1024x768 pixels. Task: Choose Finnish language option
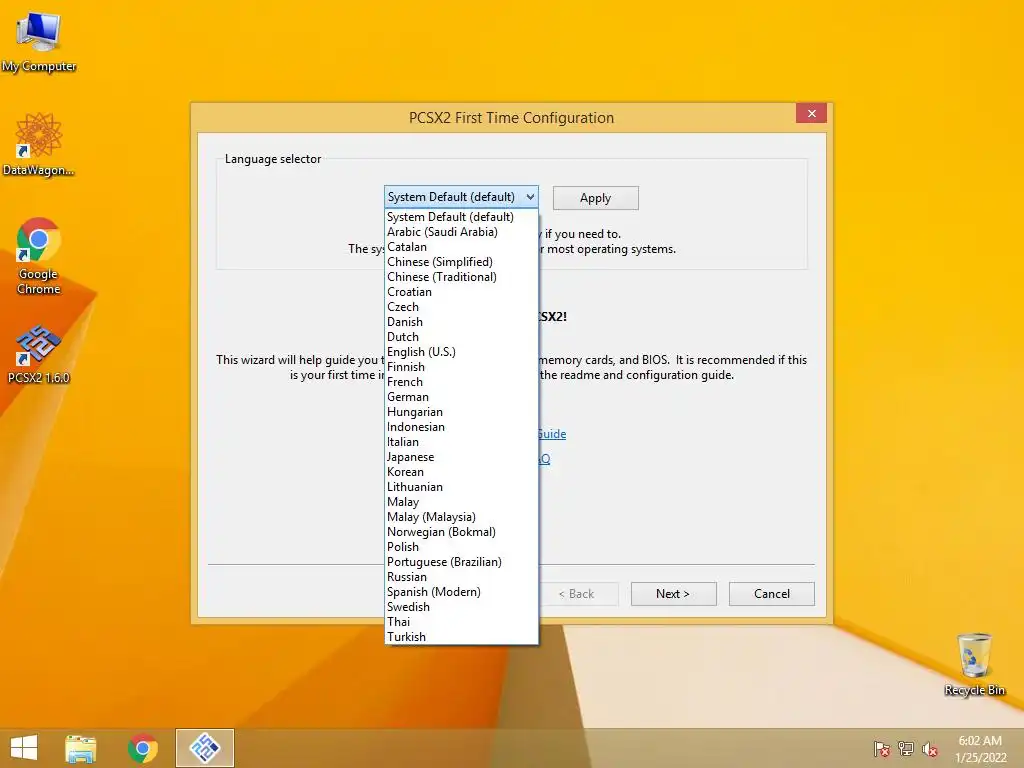461,367
